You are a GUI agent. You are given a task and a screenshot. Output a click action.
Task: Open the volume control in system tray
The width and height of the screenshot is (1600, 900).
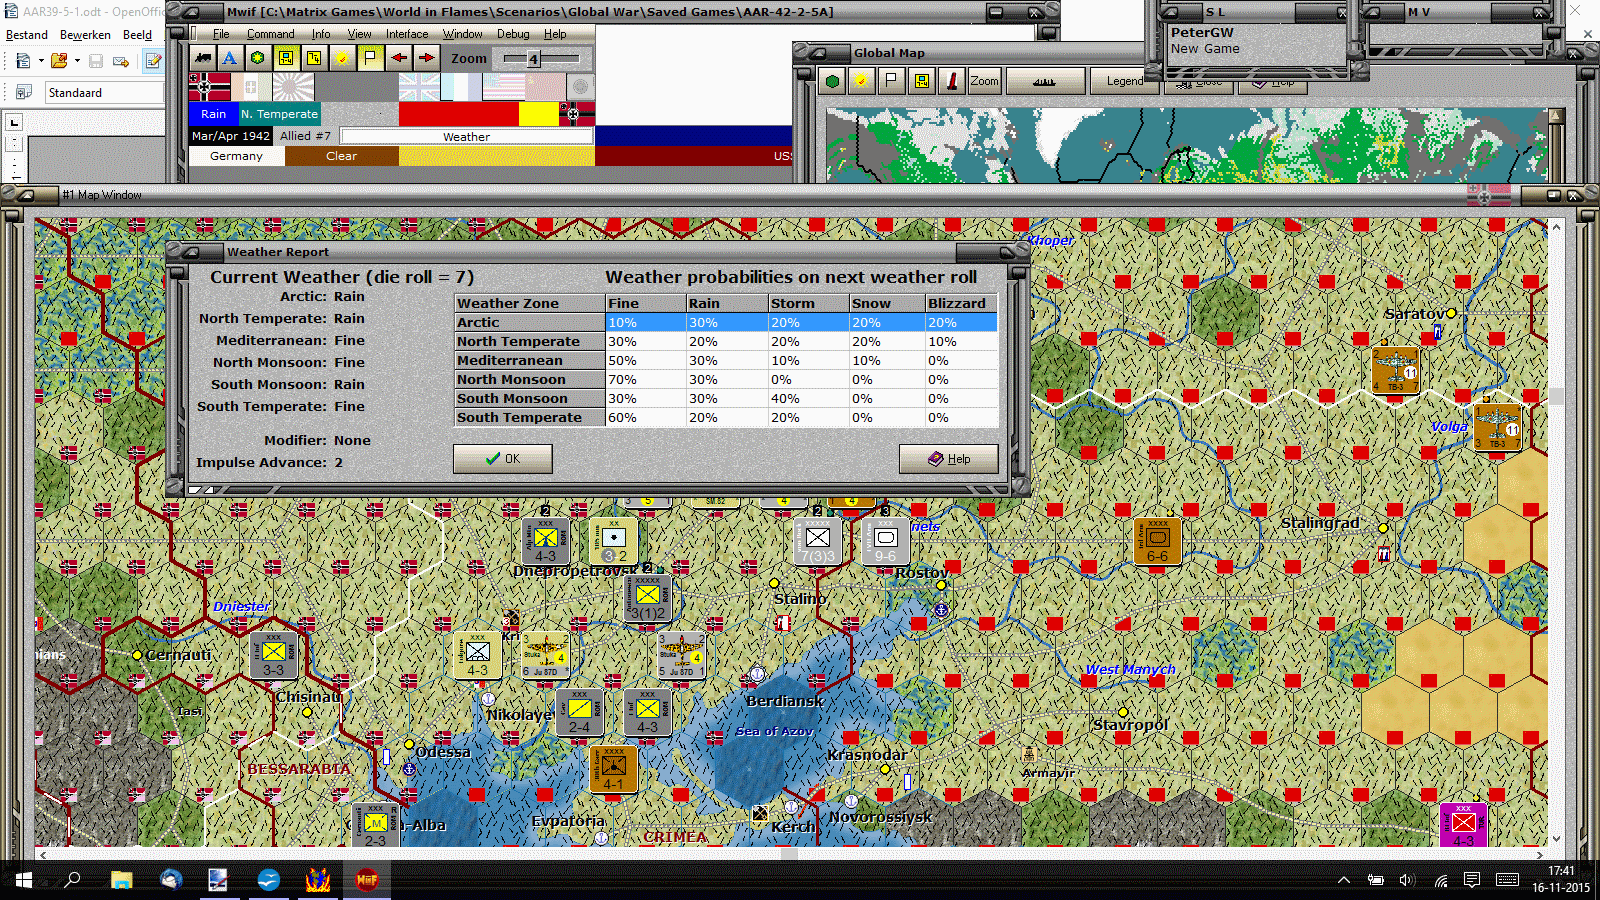(1408, 880)
